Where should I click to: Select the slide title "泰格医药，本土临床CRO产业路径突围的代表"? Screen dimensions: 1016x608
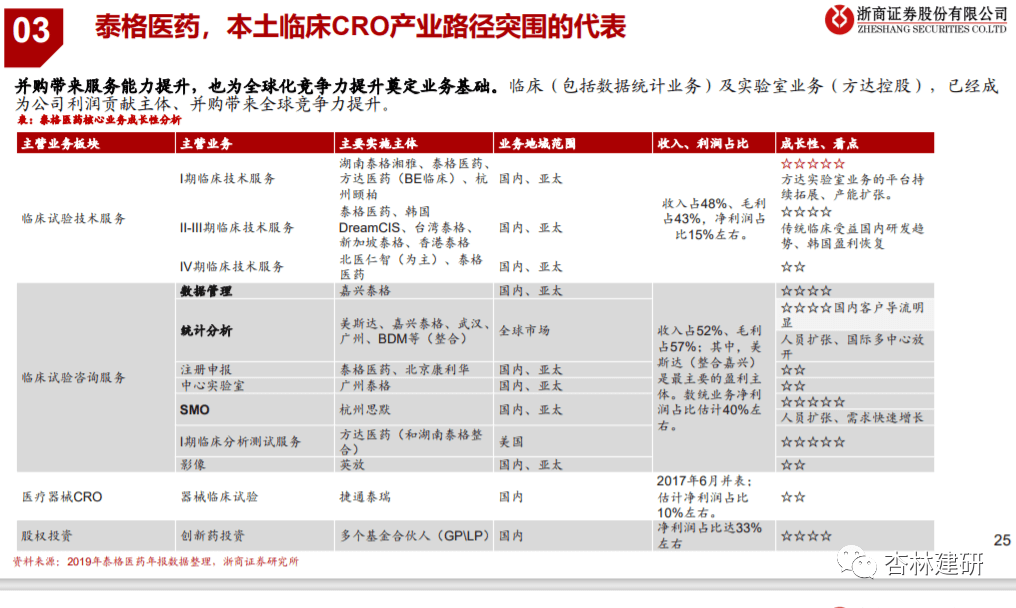360,27
